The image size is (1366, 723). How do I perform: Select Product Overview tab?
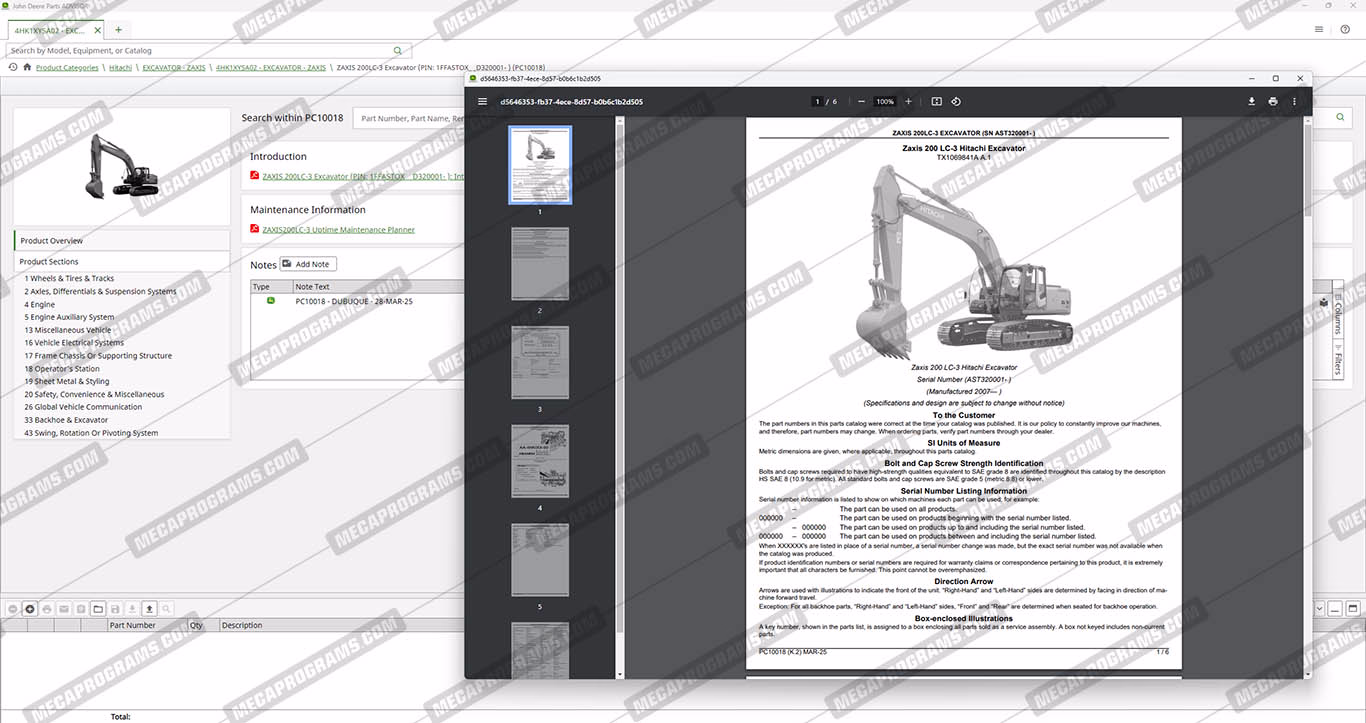pyautogui.click(x=122, y=241)
